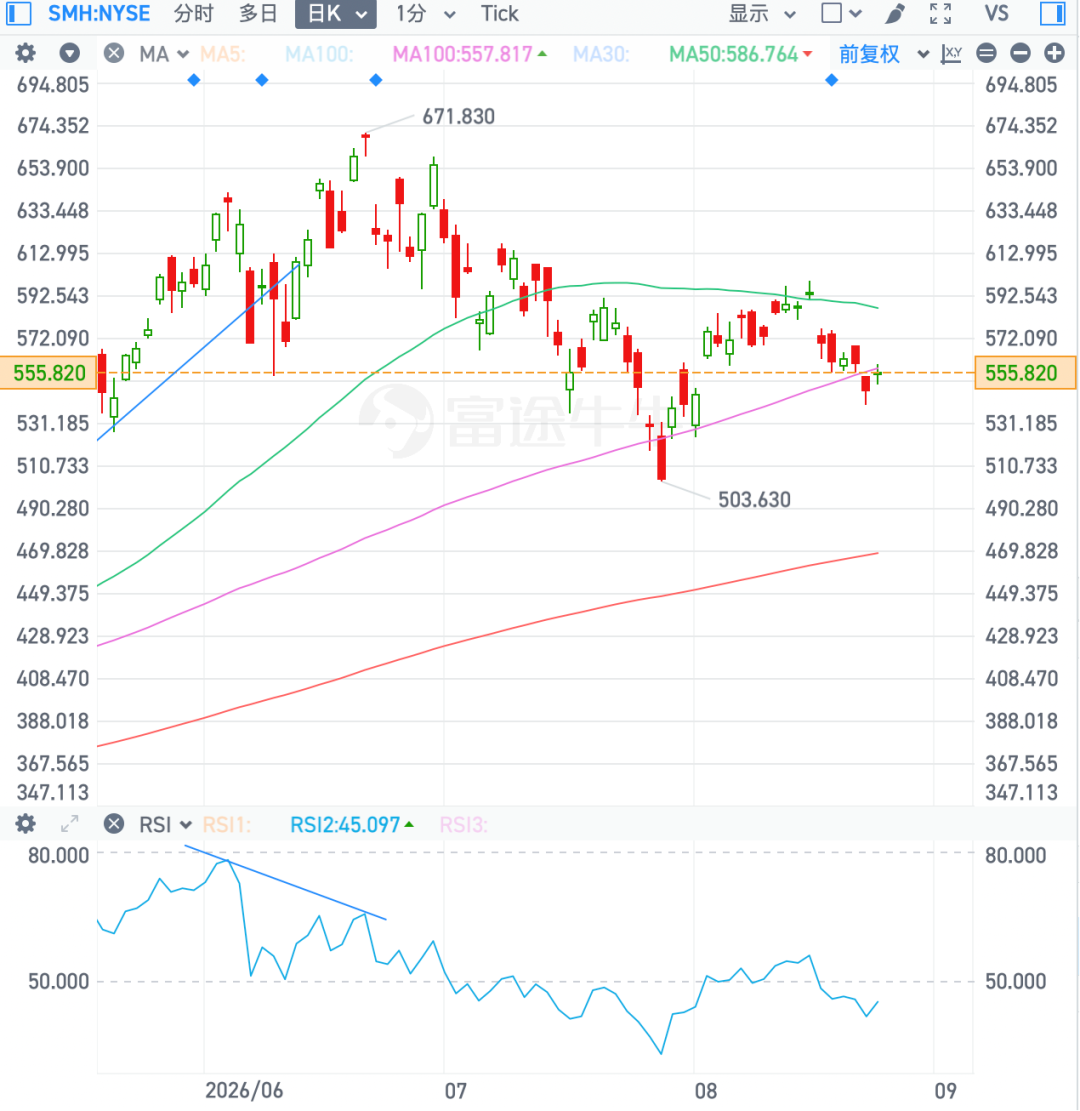Click the second blue diamond event marker
The image size is (1080, 1111).
click(262, 80)
